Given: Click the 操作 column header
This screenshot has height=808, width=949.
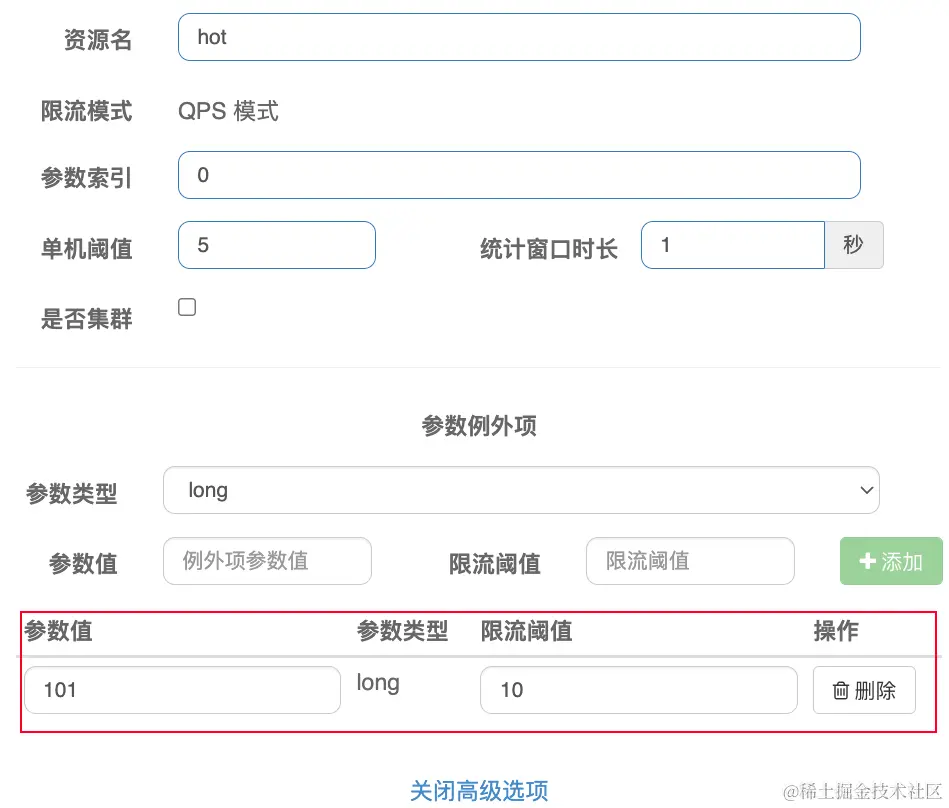Looking at the screenshot, I should (x=836, y=631).
